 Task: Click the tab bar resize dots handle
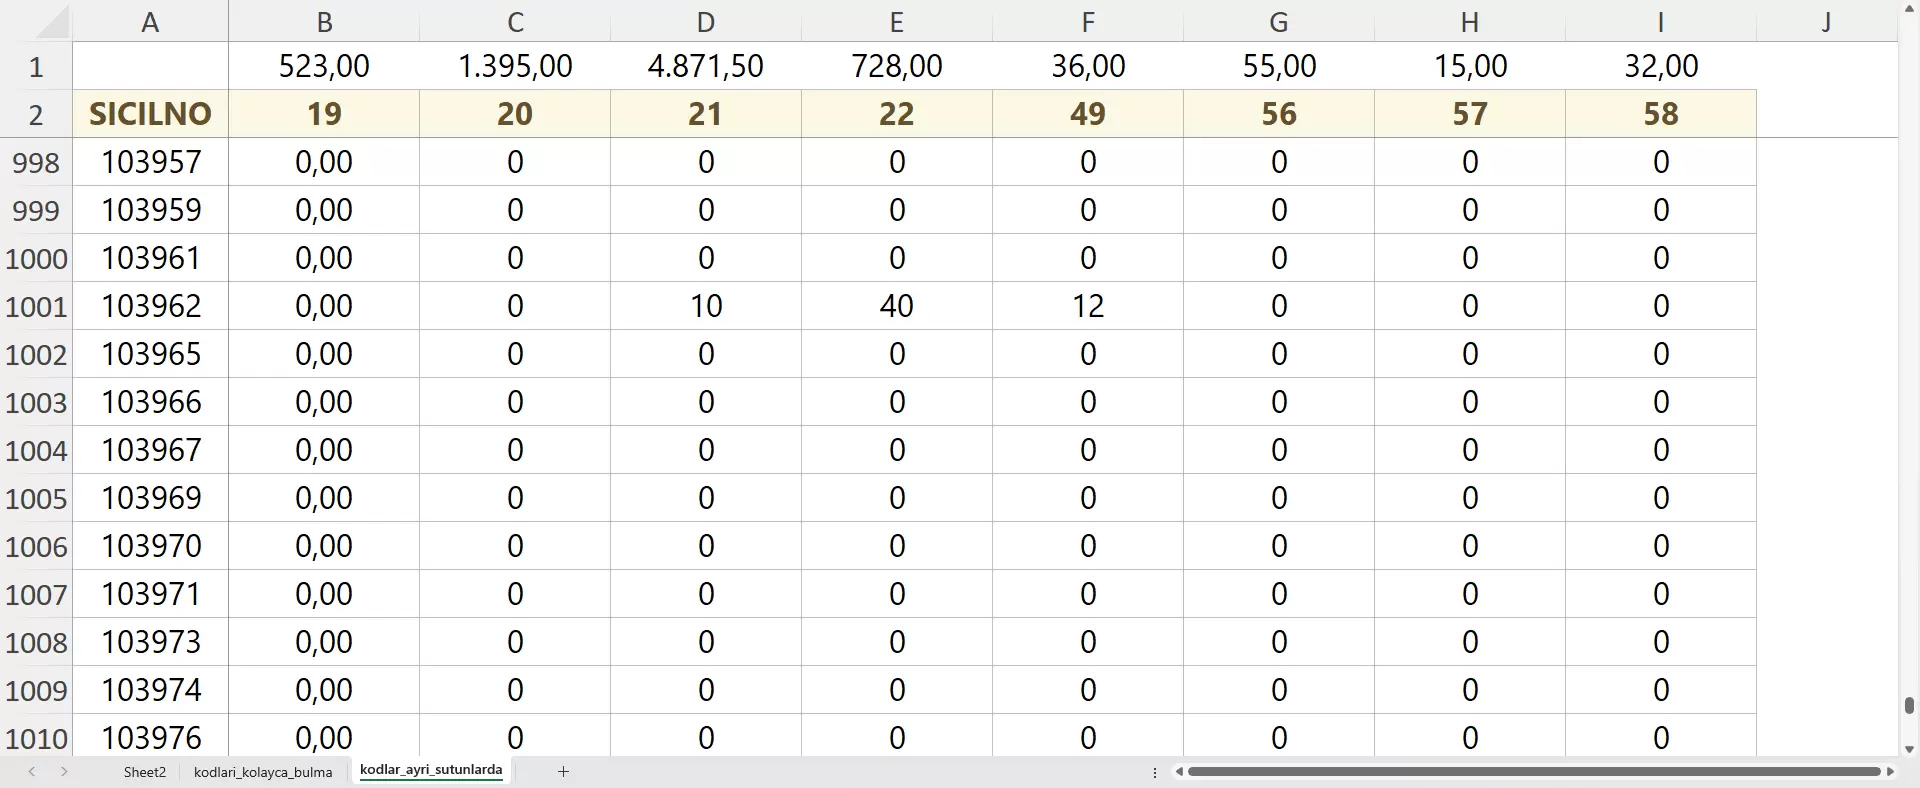point(1155,772)
